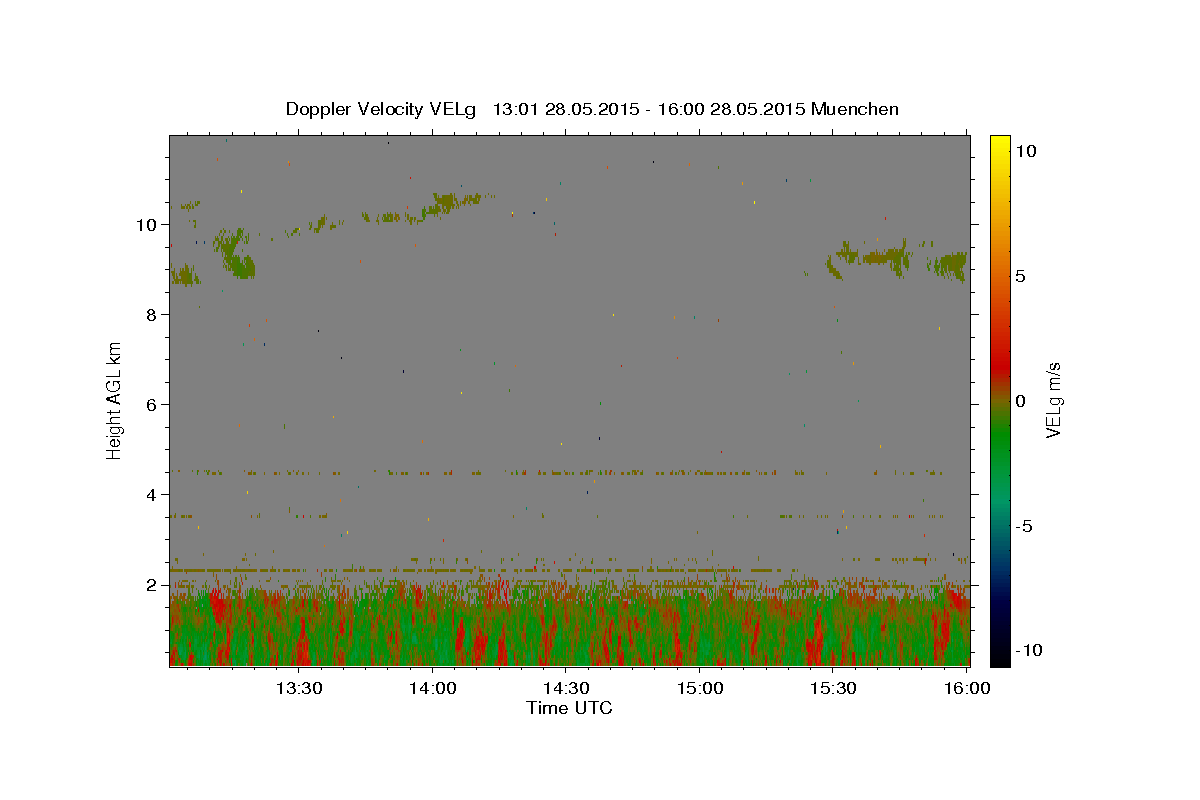Click the colorbar tick value 5

tap(1020, 276)
